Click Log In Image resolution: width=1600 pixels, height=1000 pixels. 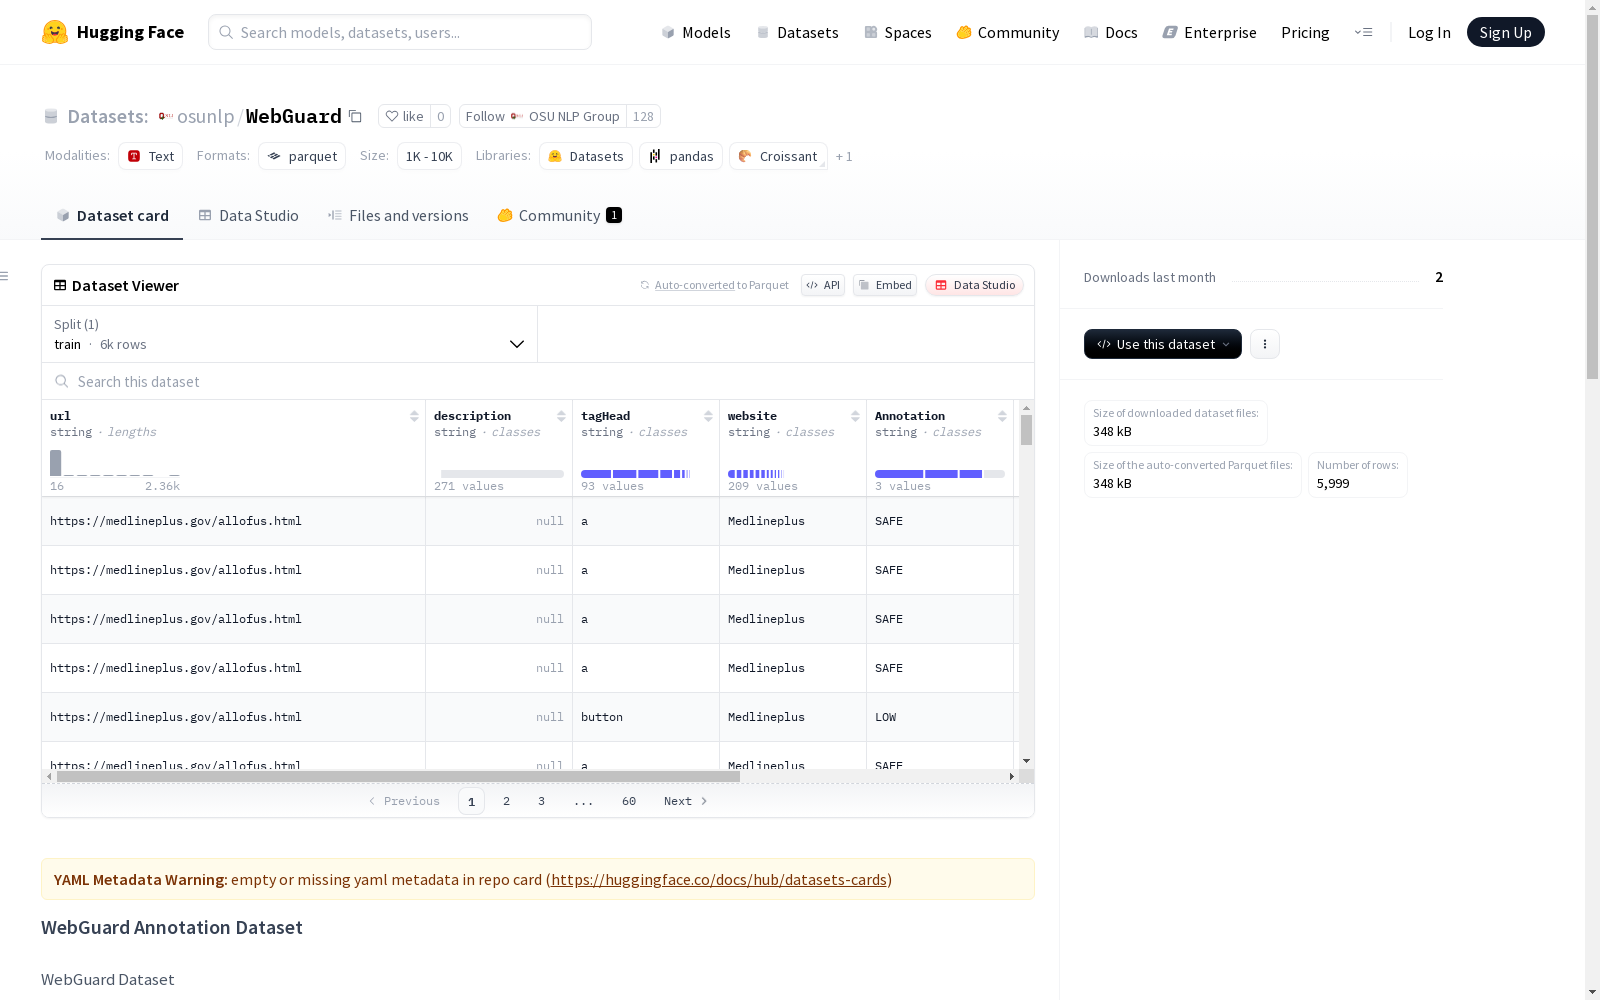(1429, 32)
